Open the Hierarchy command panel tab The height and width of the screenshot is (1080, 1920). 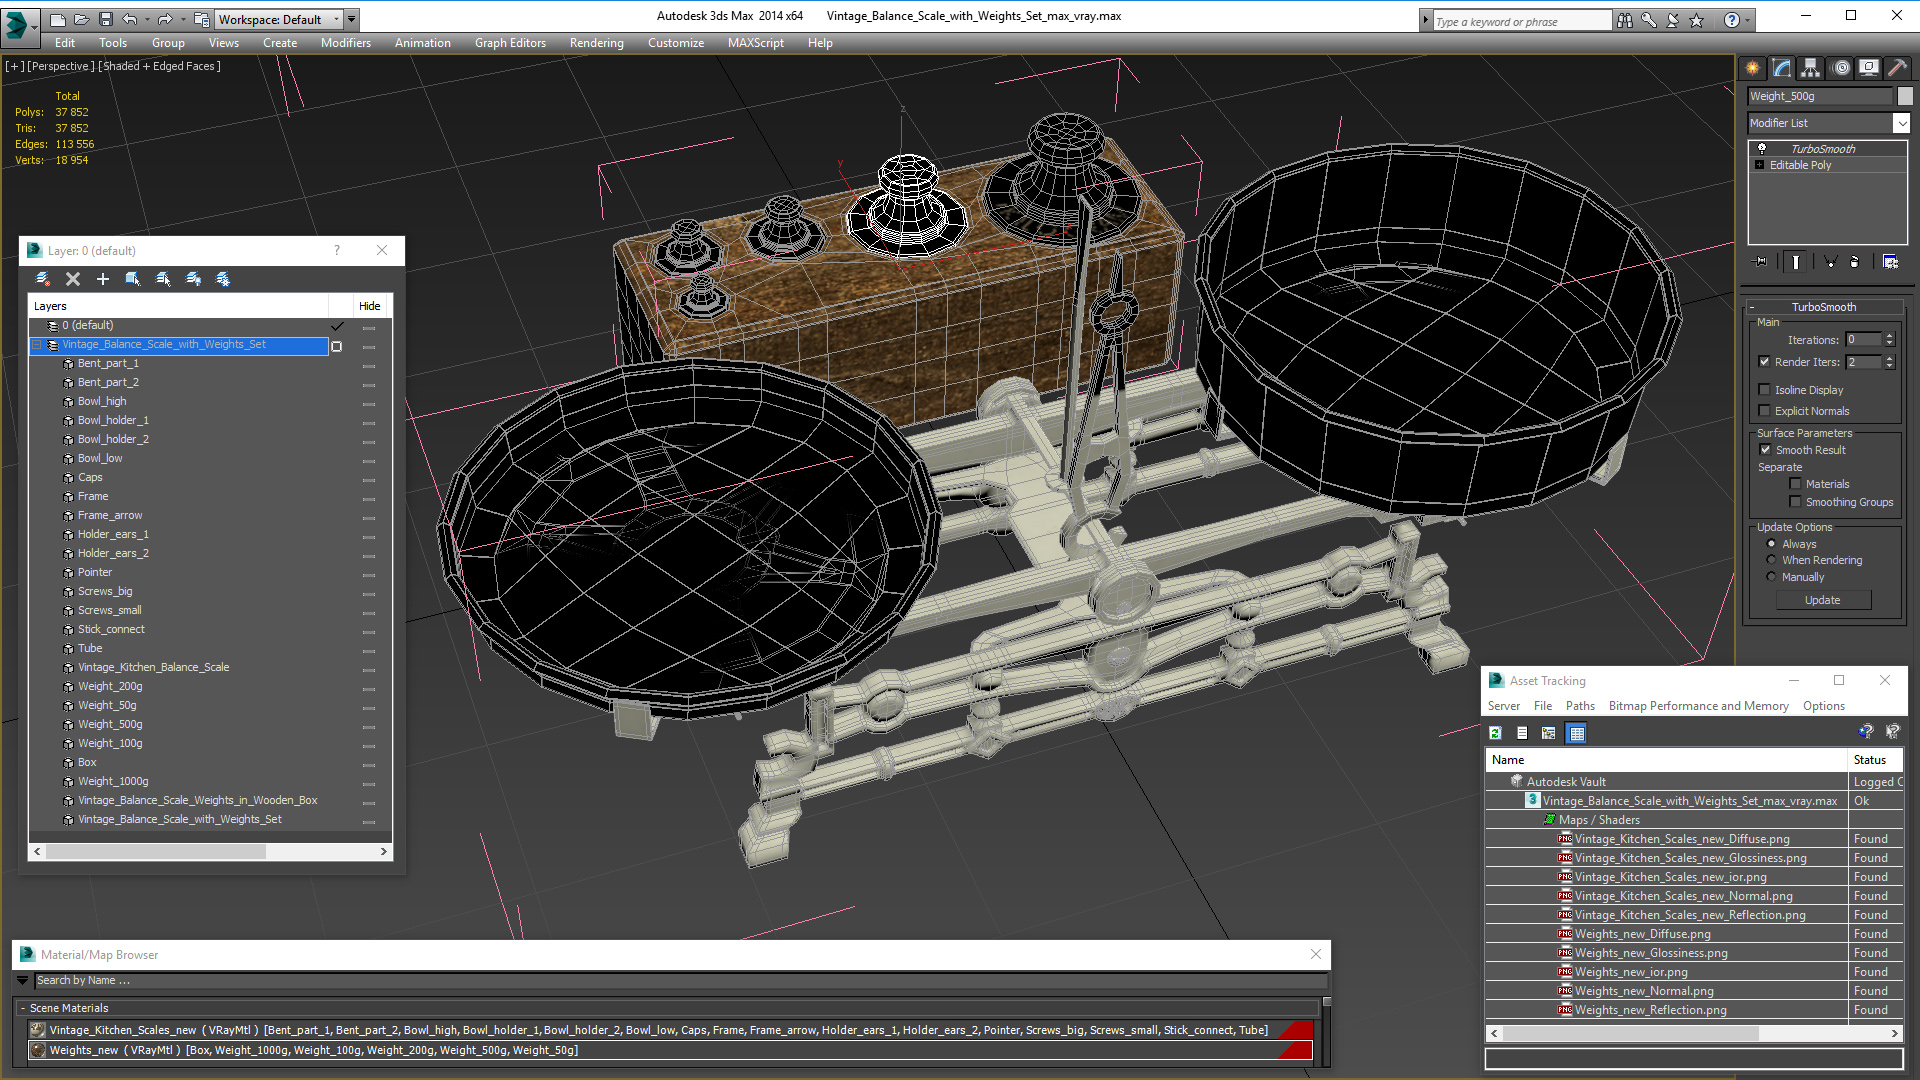point(1810,68)
